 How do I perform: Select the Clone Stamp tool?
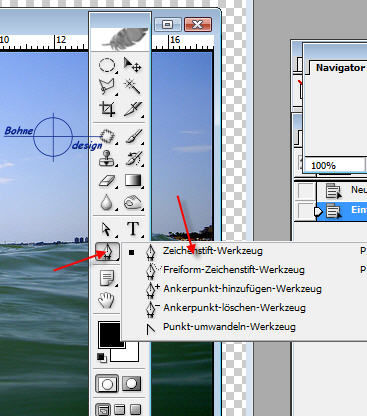coord(107,158)
